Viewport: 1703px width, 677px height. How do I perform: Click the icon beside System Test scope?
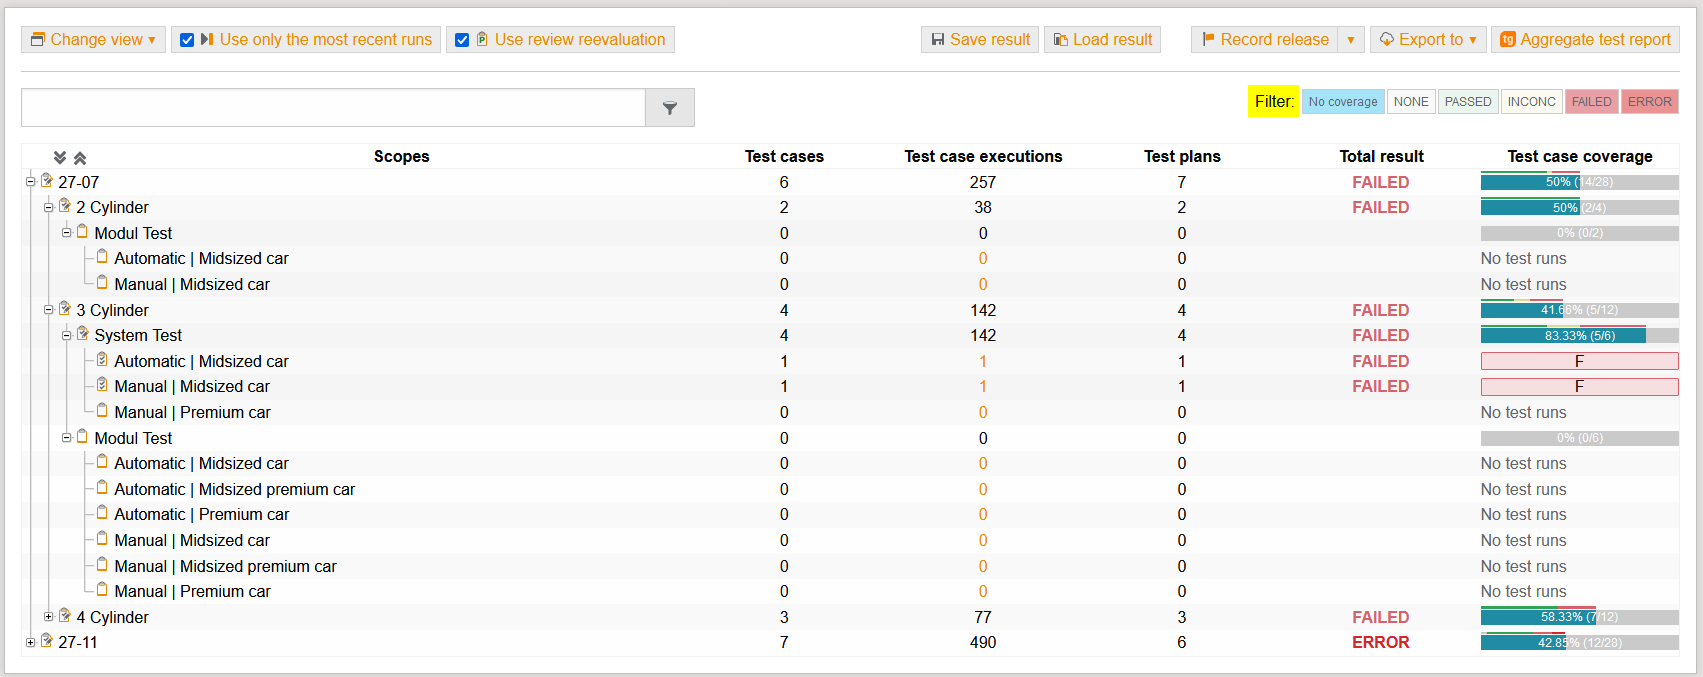point(83,334)
